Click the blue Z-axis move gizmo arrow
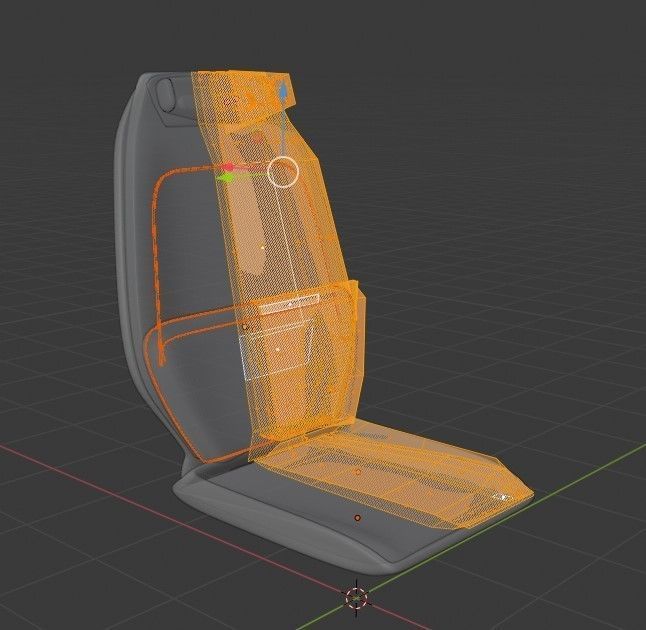The image size is (646, 630). (283, 92)
